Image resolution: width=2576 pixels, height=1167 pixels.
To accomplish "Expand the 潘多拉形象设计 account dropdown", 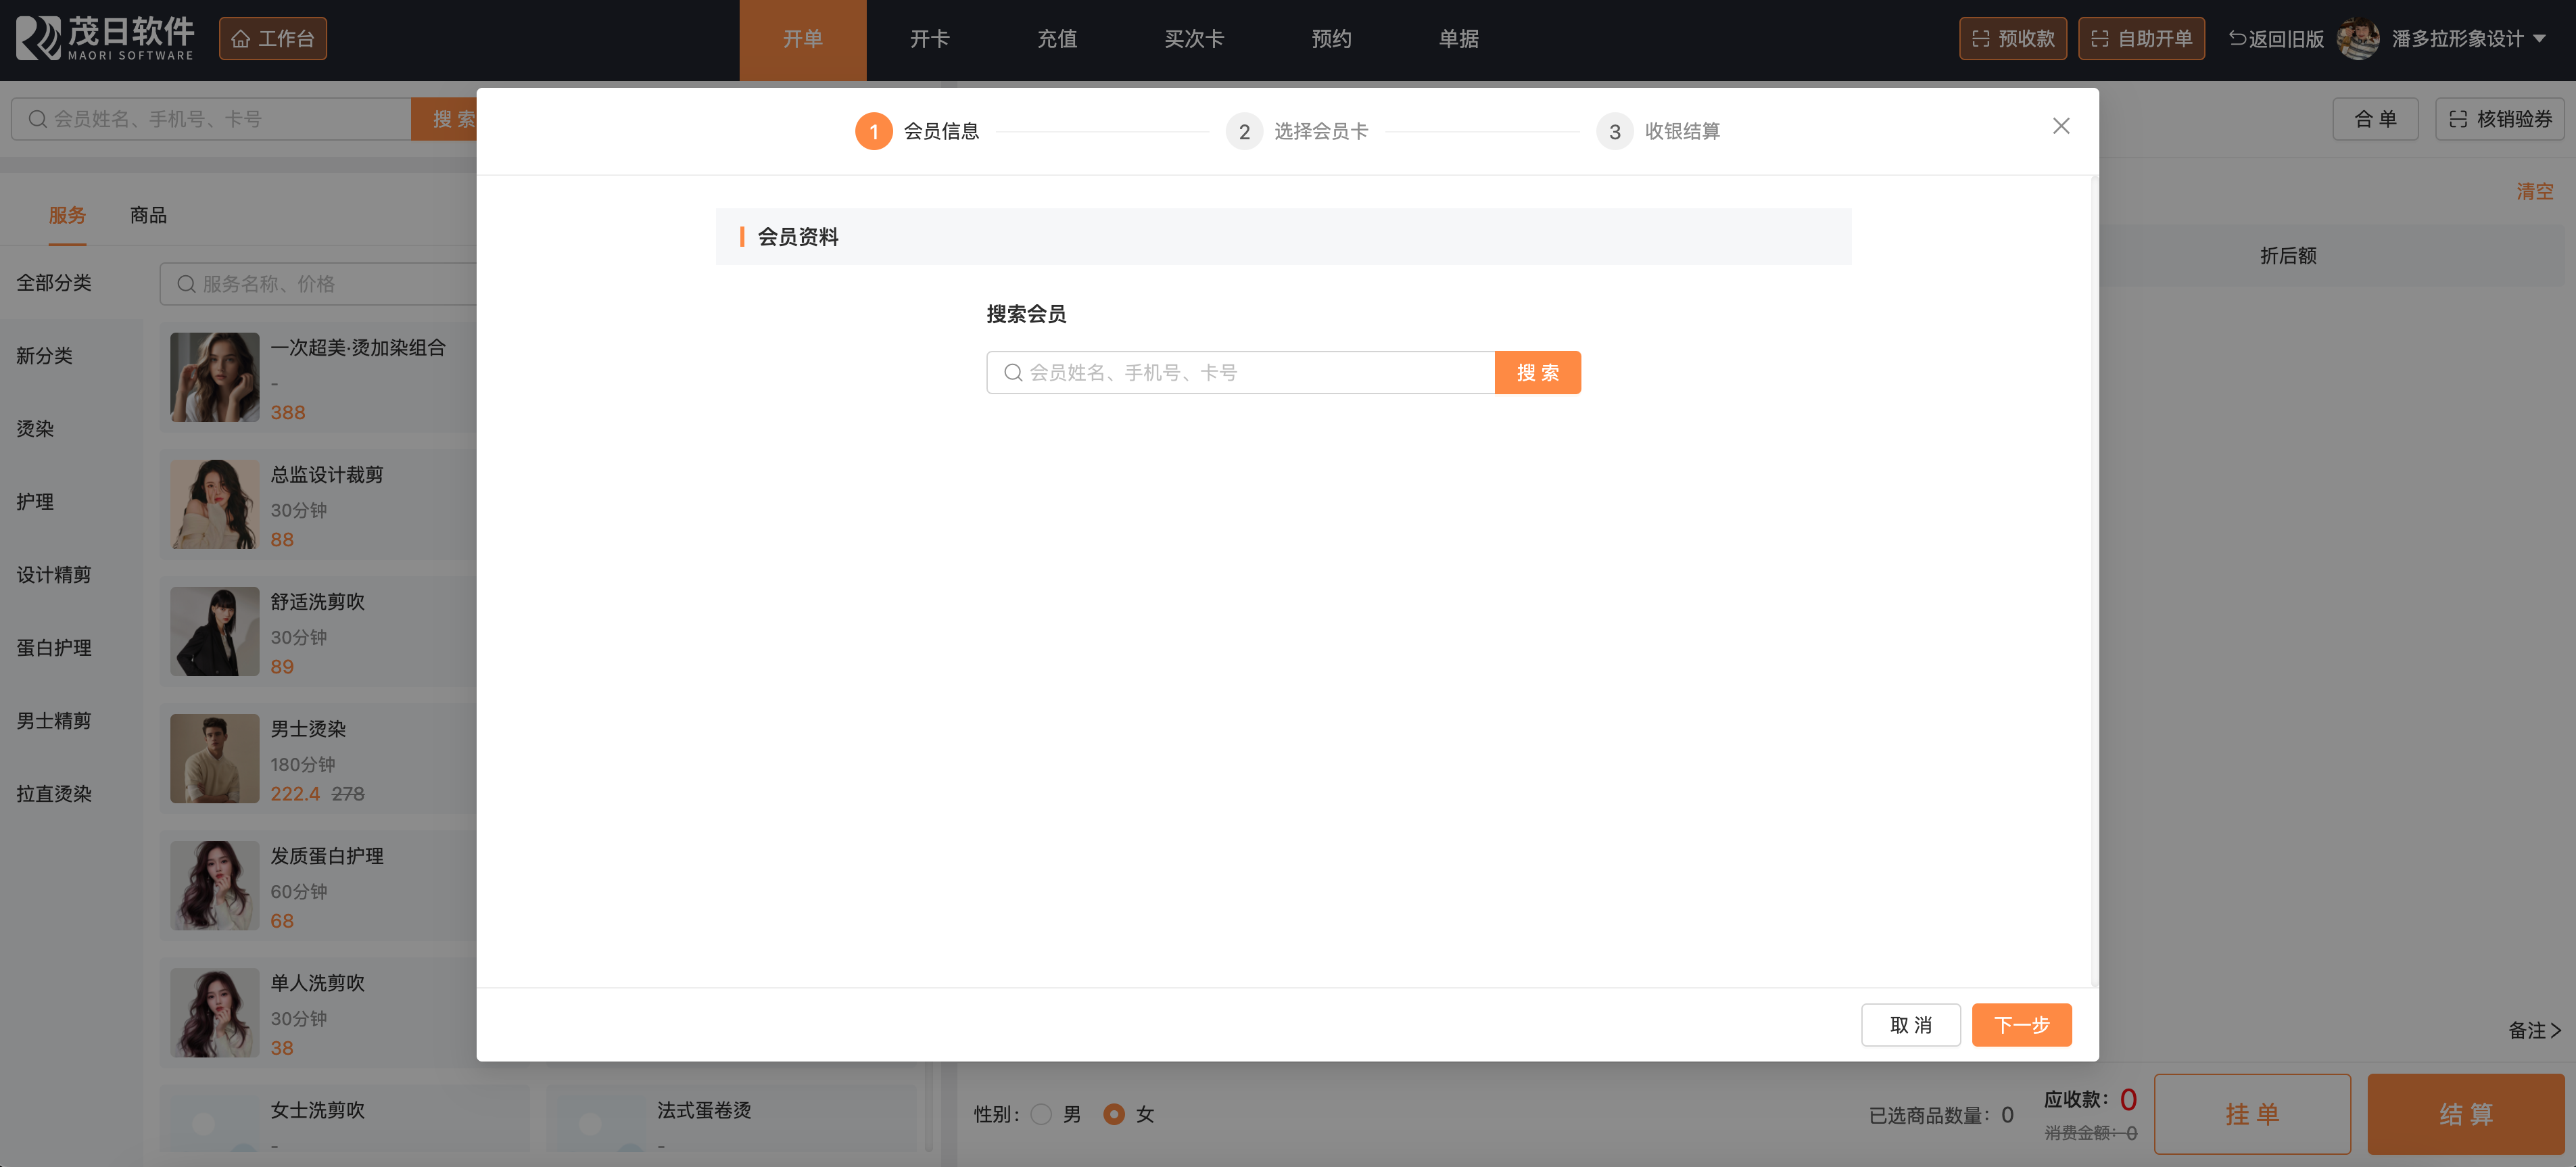I will 2540,39.
